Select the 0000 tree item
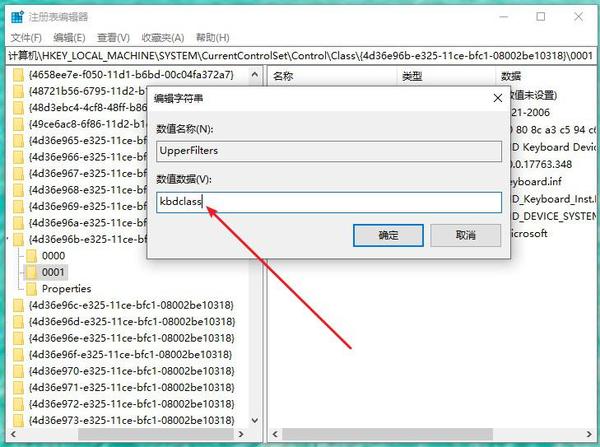This screenshot has height=447, width=600. [54, 256]
